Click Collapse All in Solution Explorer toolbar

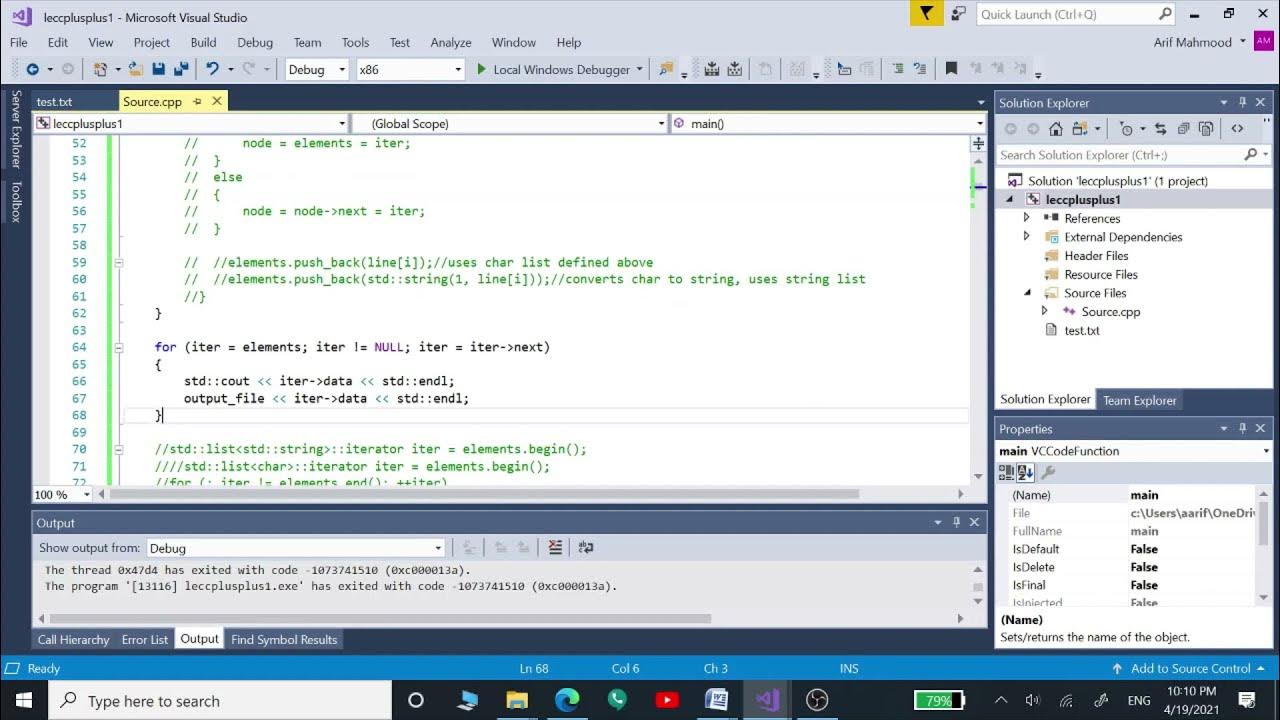[1183, 128]
